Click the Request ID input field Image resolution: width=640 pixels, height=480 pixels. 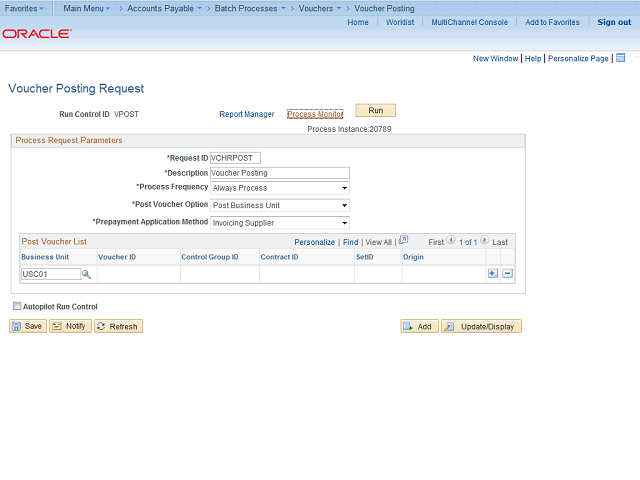point(235,158)
